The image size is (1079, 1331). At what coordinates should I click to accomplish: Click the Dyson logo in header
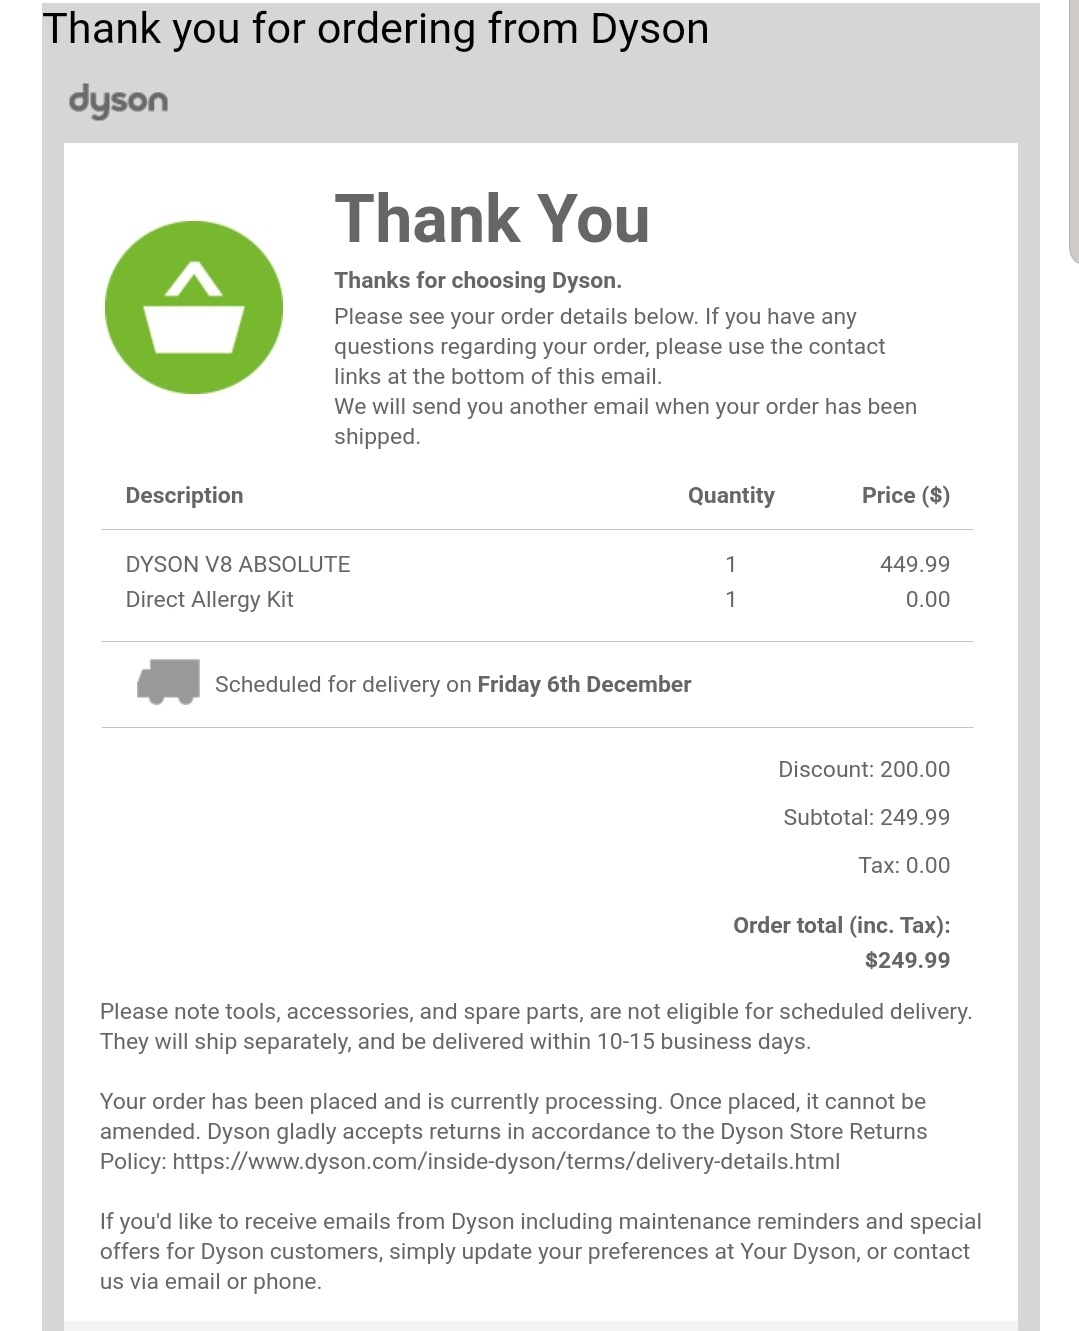click(118, 101)
